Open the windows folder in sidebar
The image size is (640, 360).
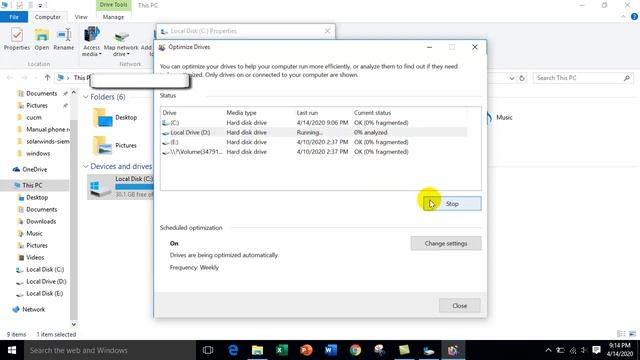coord(38,153)
